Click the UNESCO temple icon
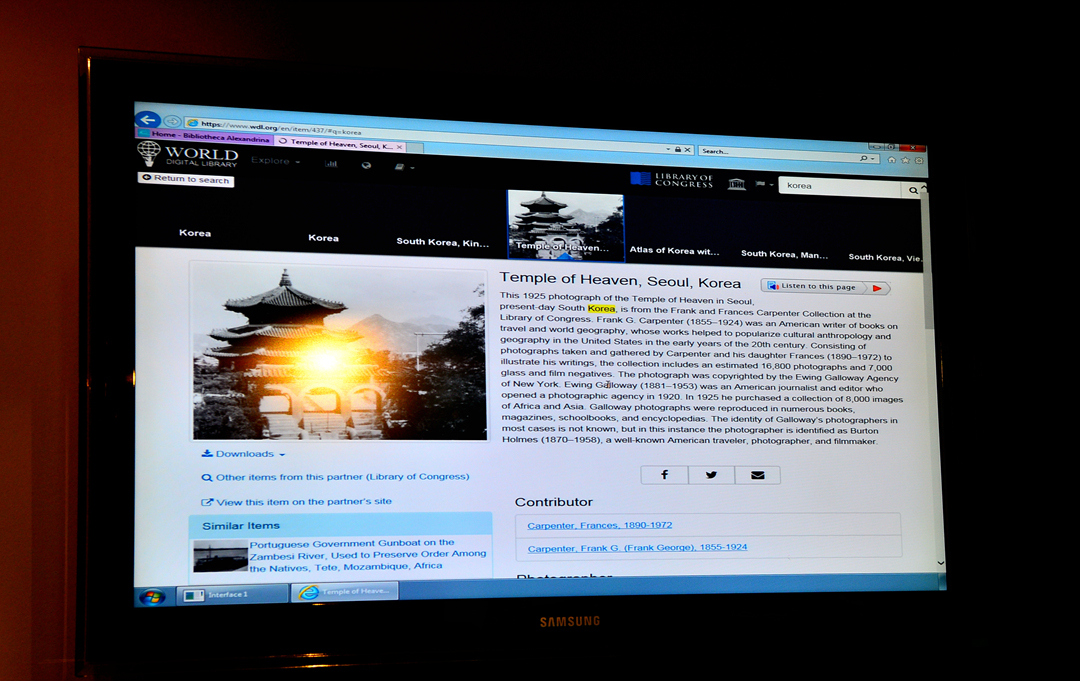This screenshot has height=681, width=1080. click(x=736, y=183)
